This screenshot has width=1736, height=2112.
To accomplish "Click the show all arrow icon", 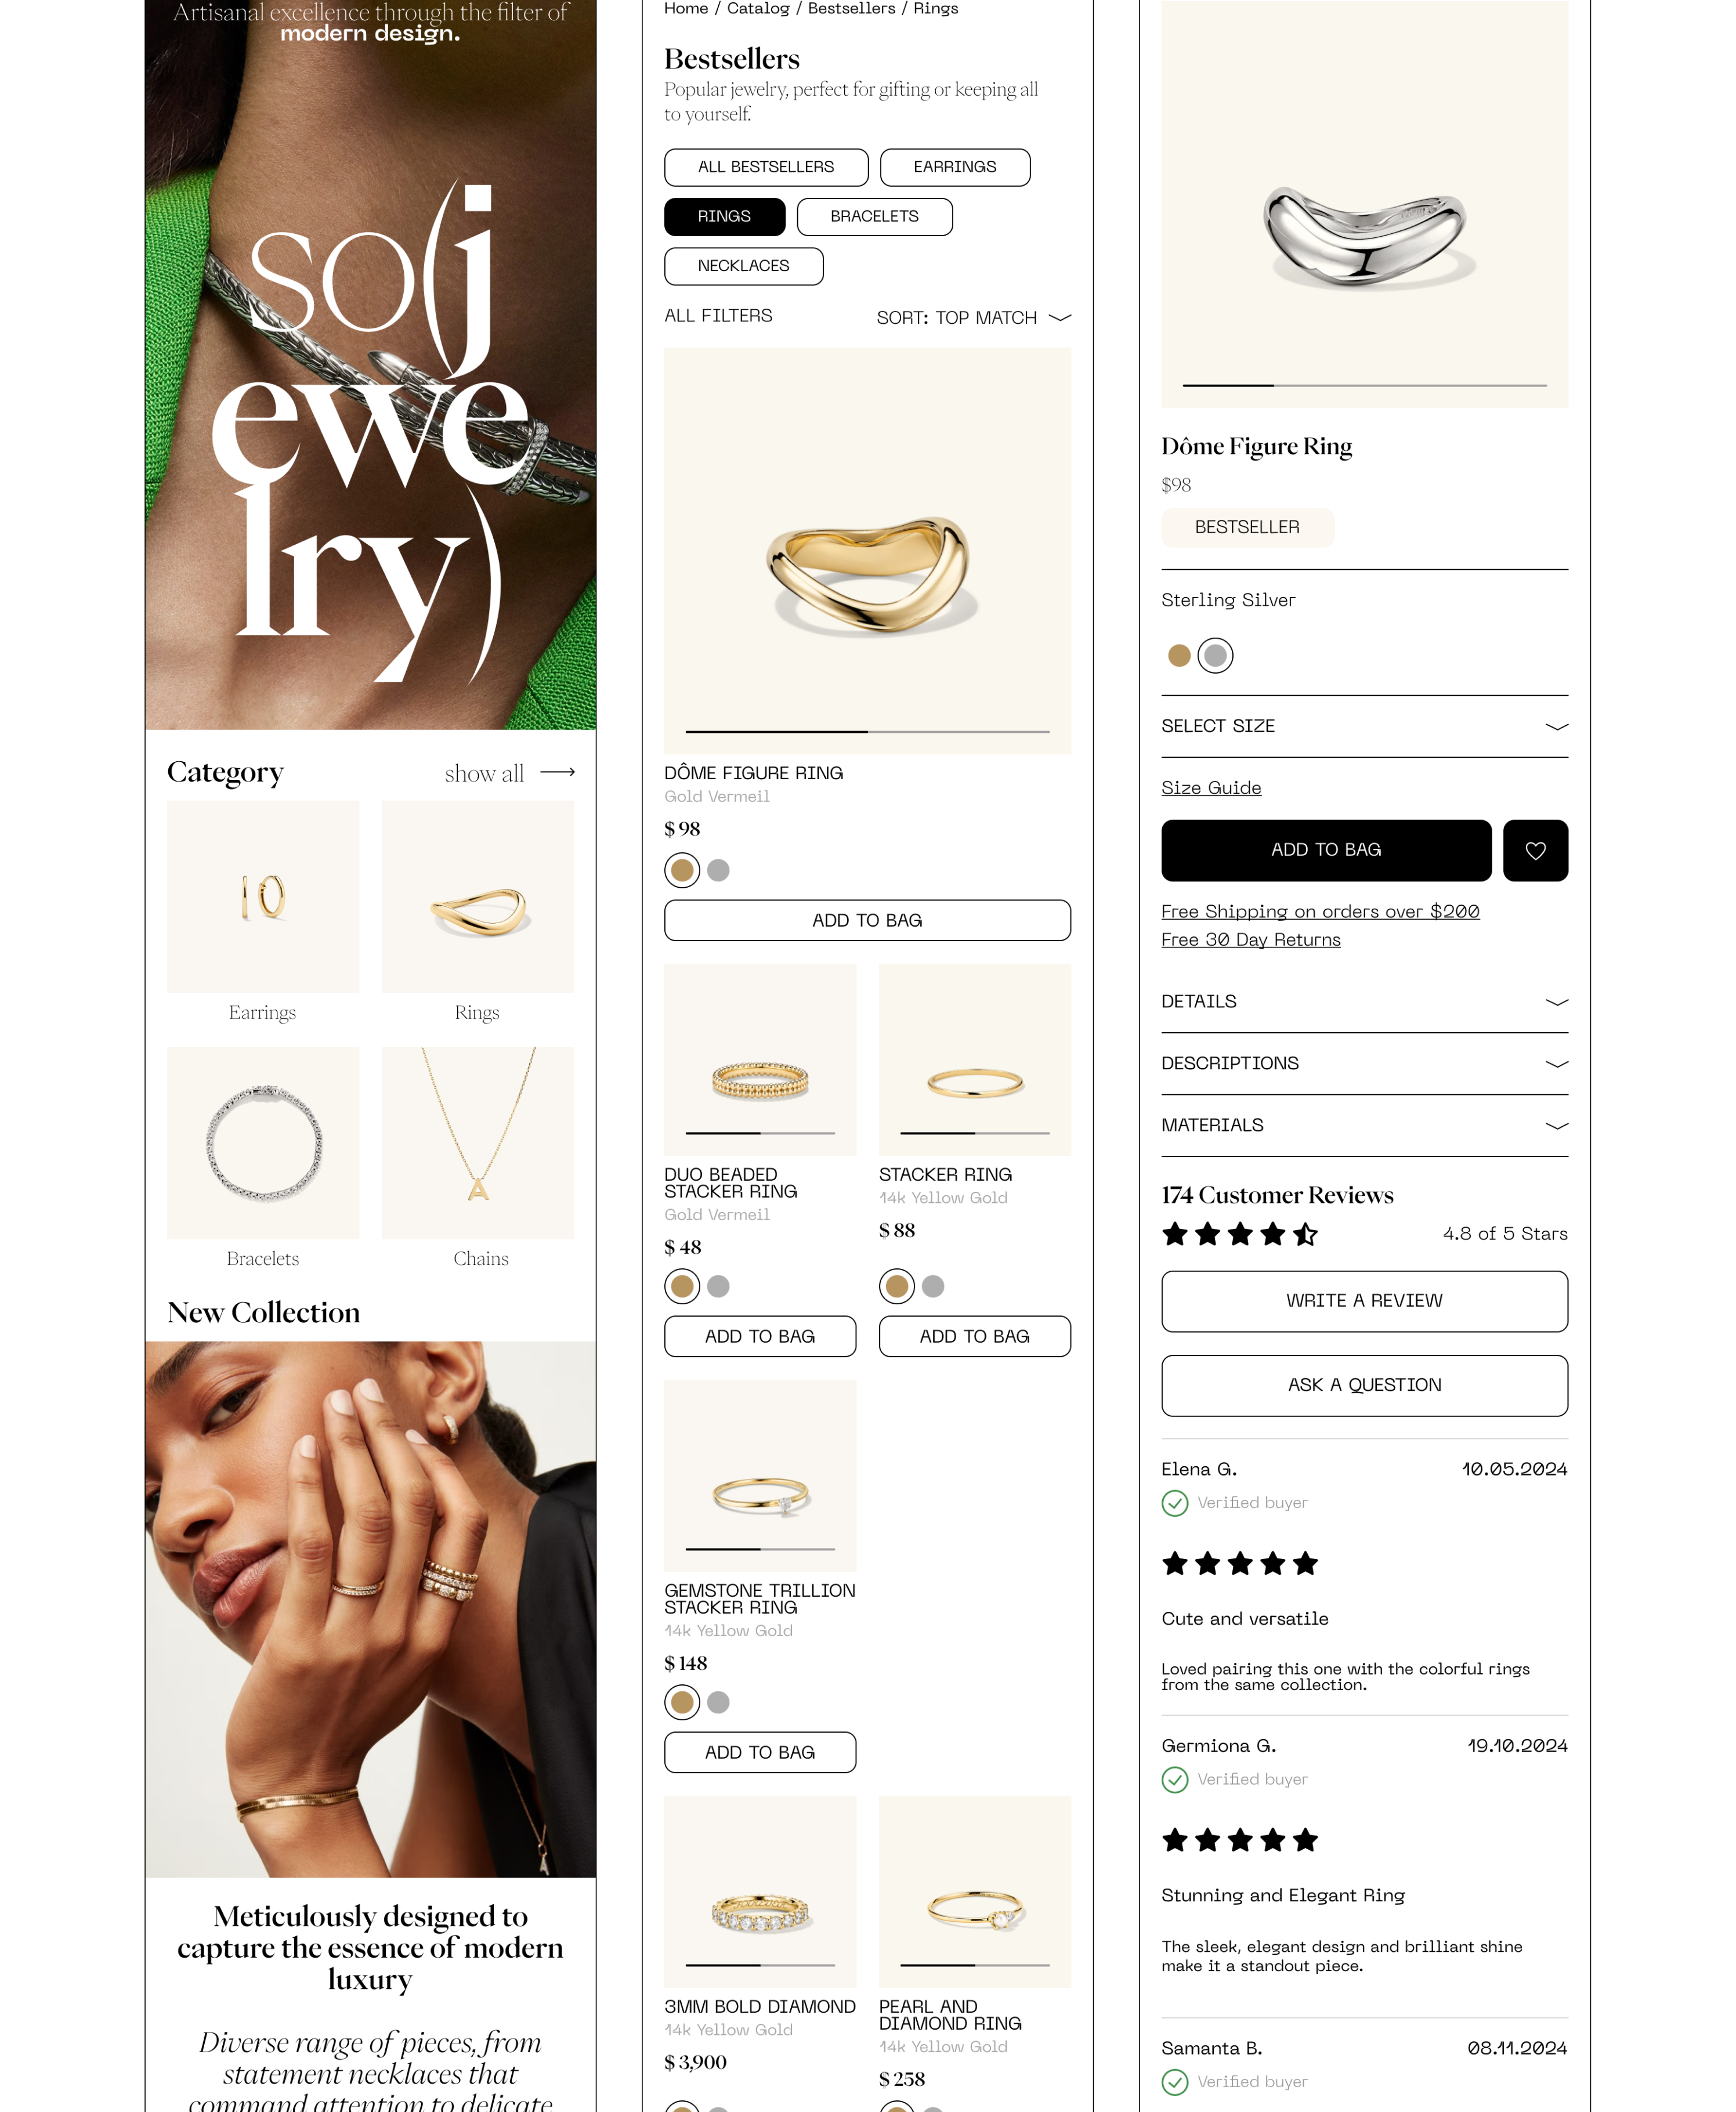I will pos(557,772).
